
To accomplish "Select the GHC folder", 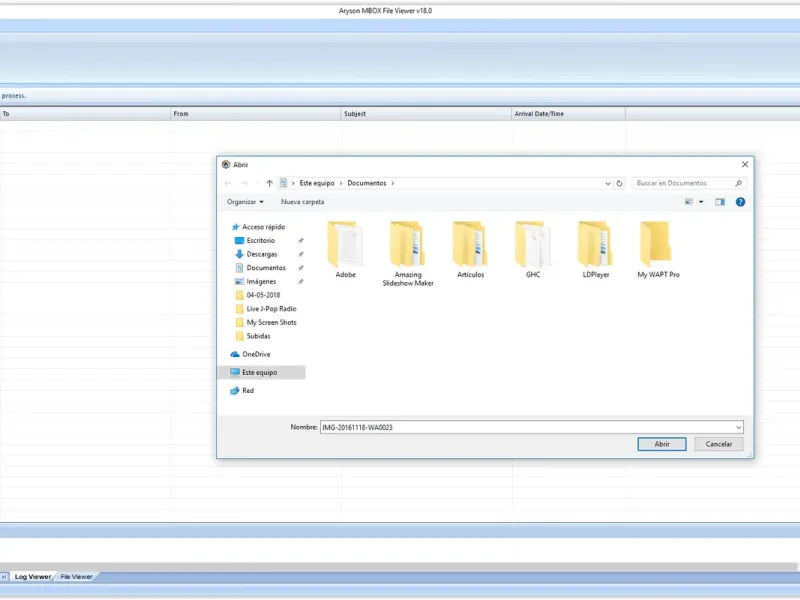I will pyautogui.click(x=533, y=249).
